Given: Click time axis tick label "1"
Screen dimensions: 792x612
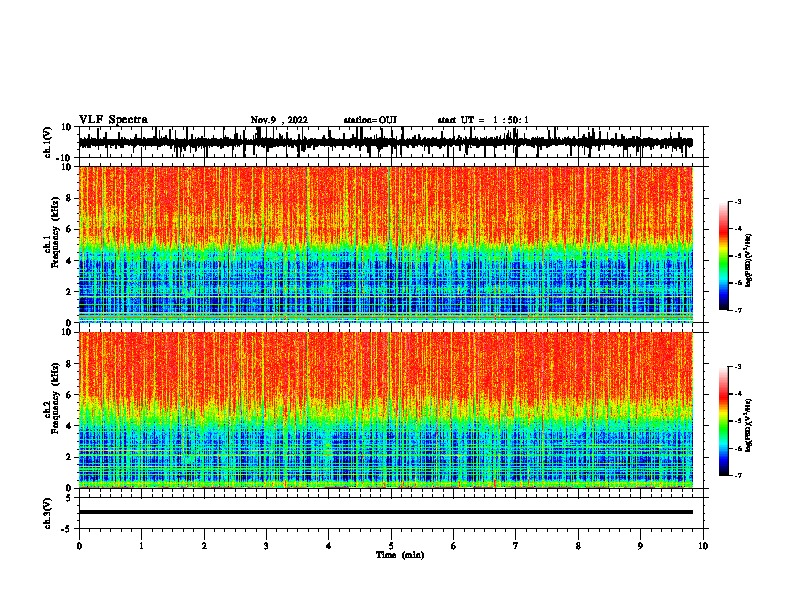Looking at the screenshot, I should tap(142, 546).
